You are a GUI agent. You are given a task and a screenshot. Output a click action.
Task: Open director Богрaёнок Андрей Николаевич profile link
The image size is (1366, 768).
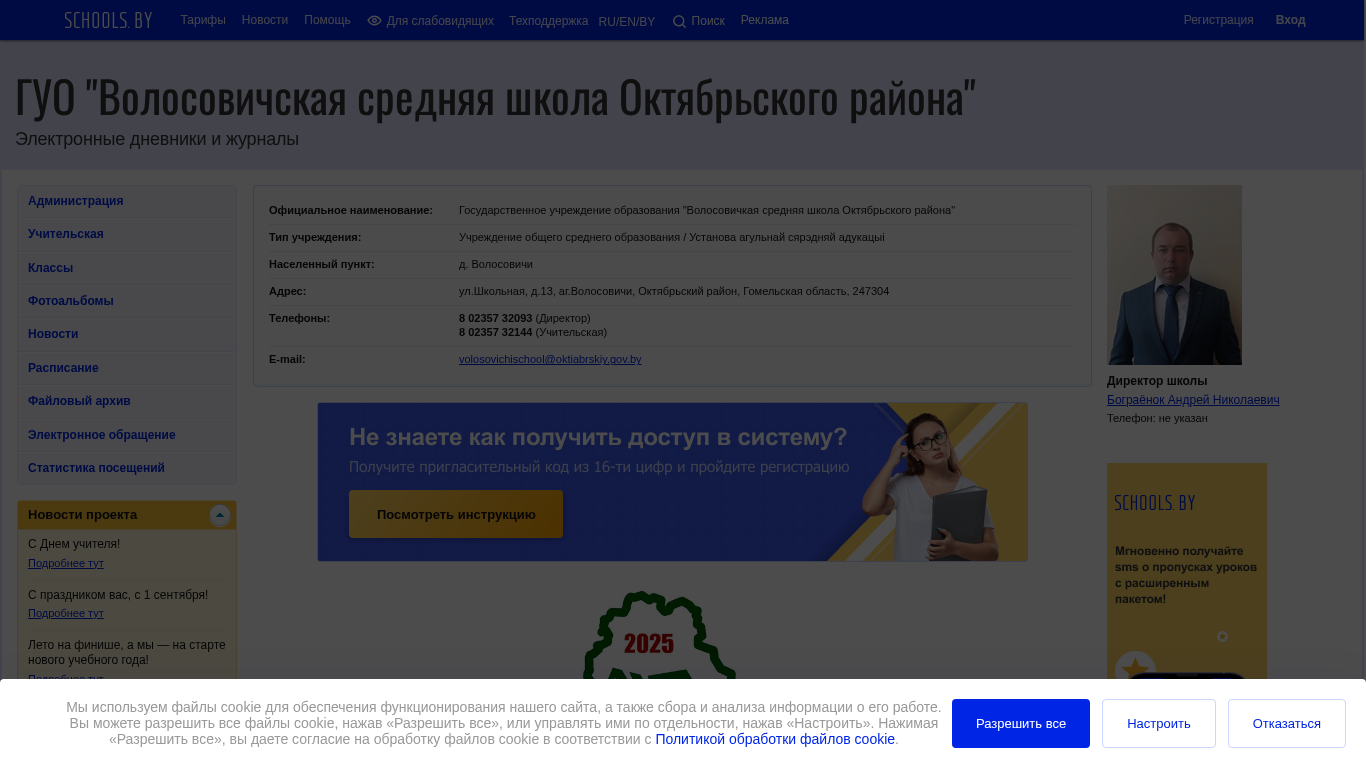point(1193,400)
